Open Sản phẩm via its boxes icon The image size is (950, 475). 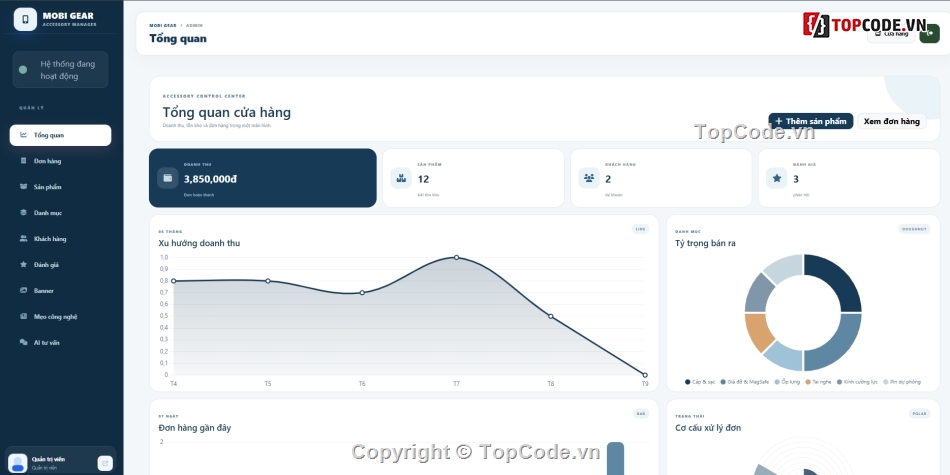point(24,187)
